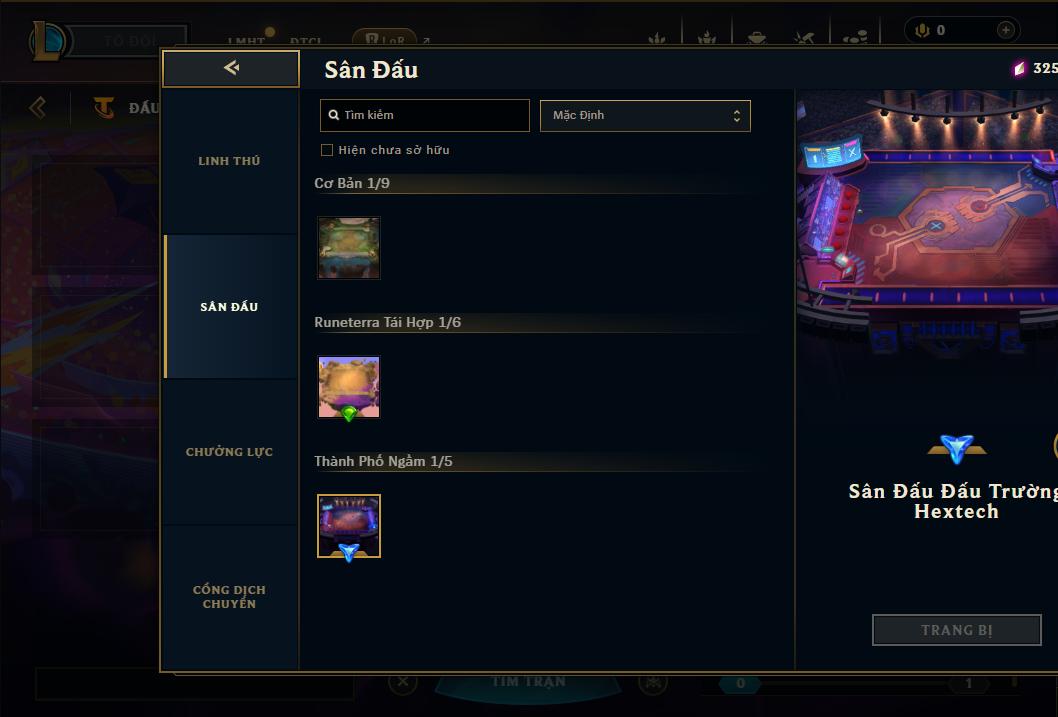Select the Cơ Bản arena thumbnail

point(349,248)
